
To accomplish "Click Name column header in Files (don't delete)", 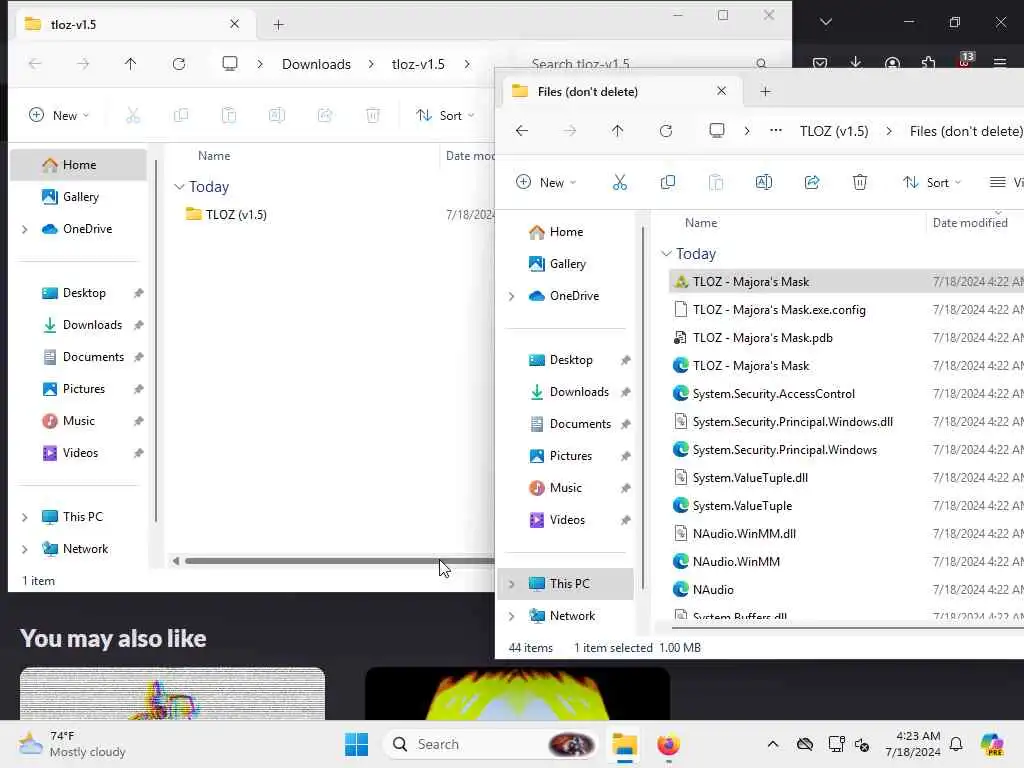I will 701,223.
